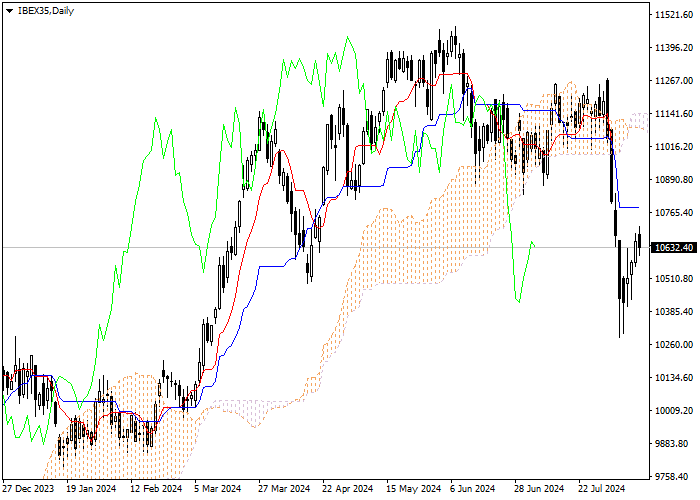Click the 10134.60 price scale value

(674, 378)
